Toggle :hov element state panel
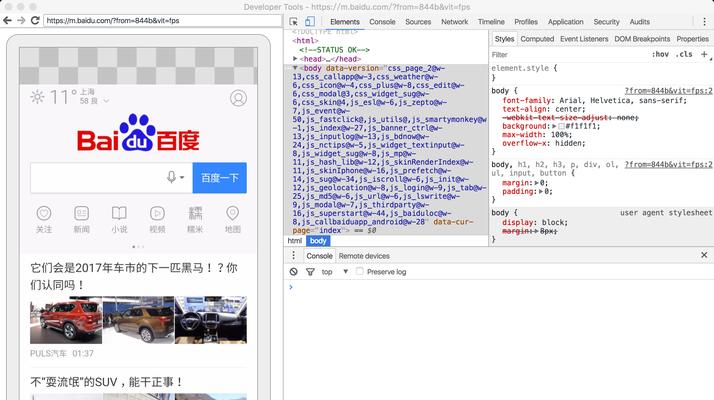Image resolution: width=714 pixels, height=400 pixels. click(660, 54)
